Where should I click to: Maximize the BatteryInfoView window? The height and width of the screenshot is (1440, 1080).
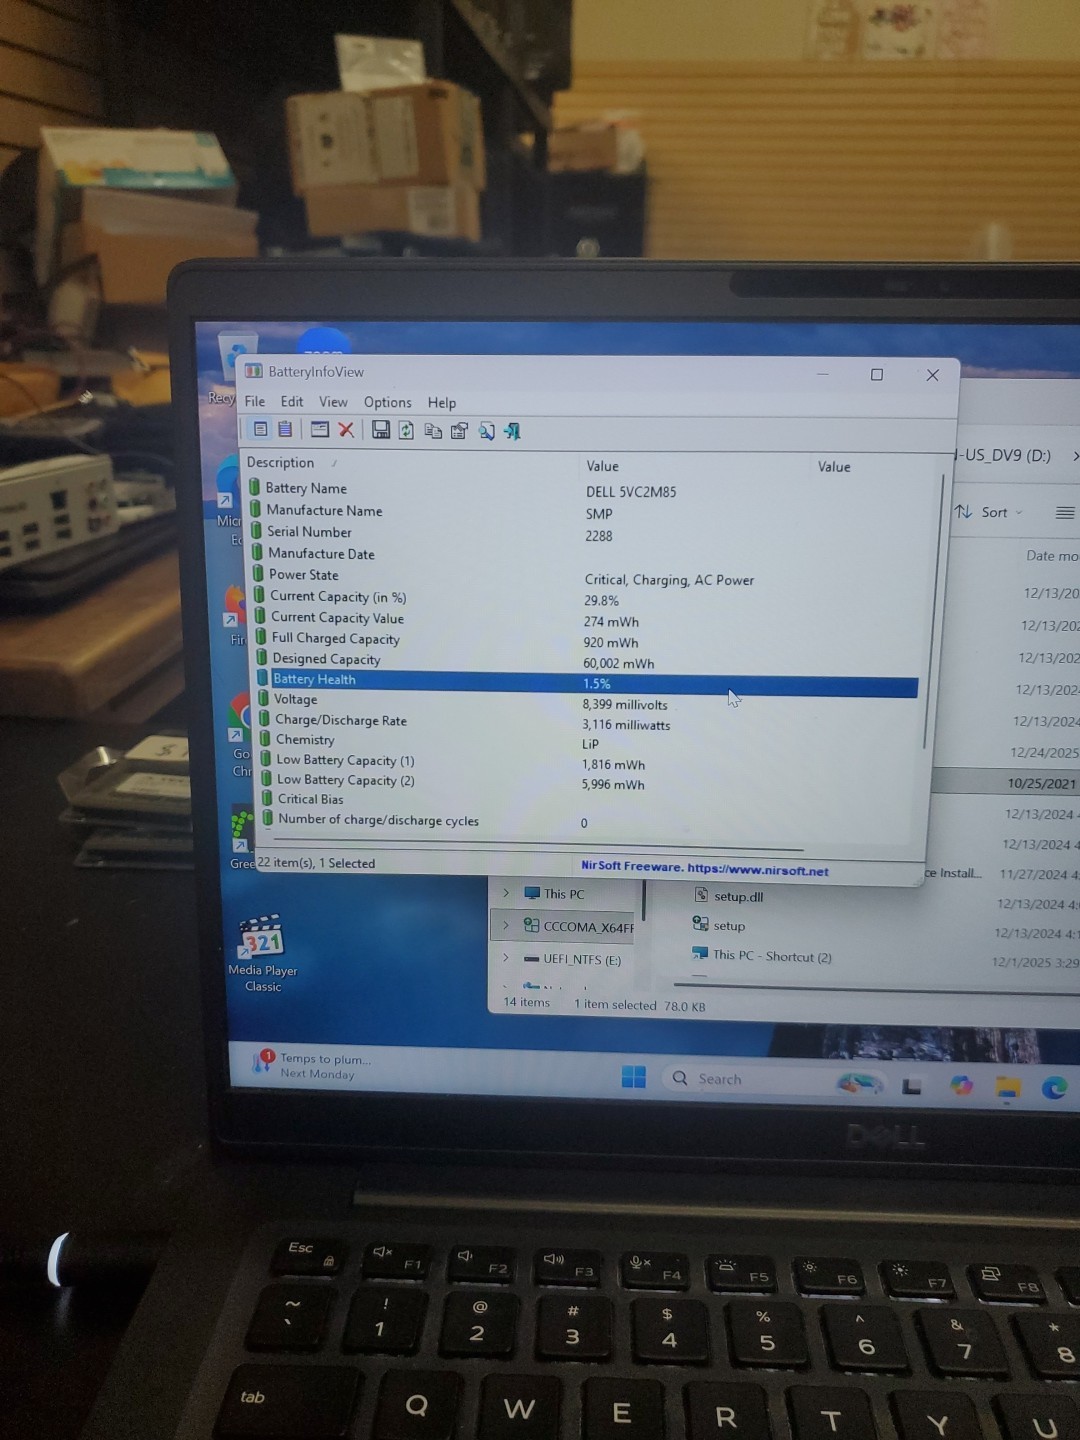[877, 374]
